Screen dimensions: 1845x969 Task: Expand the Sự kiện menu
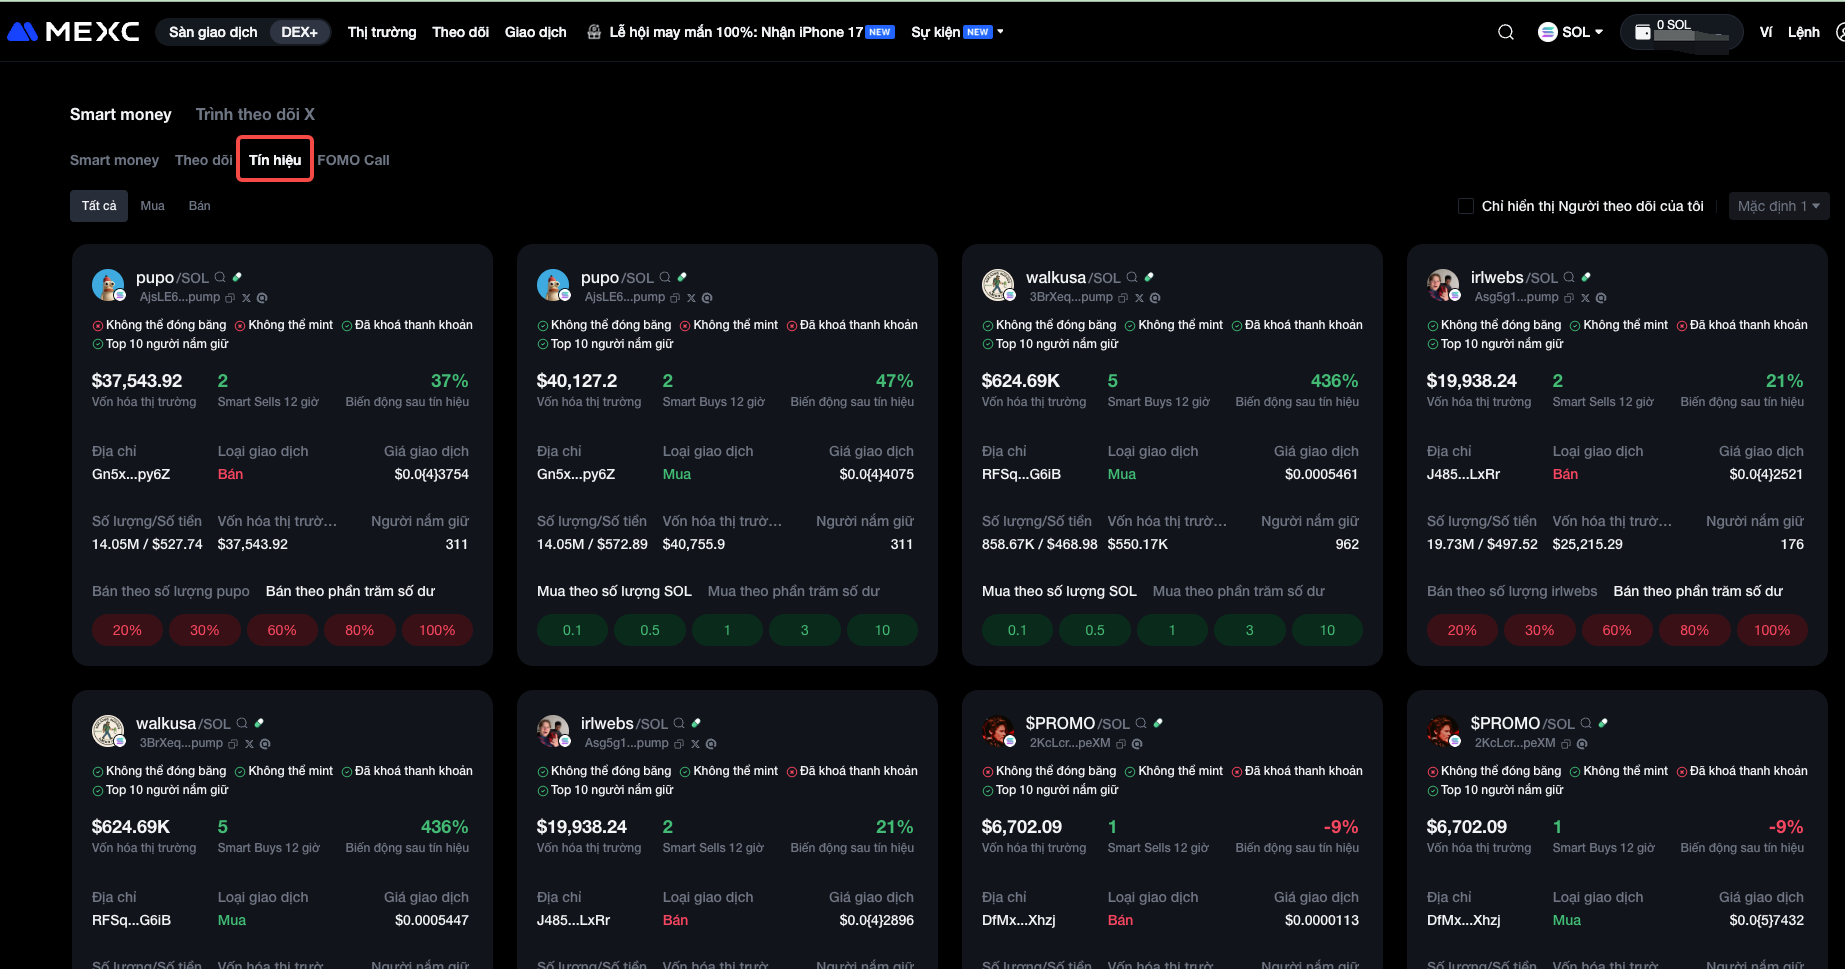(957, 32)
